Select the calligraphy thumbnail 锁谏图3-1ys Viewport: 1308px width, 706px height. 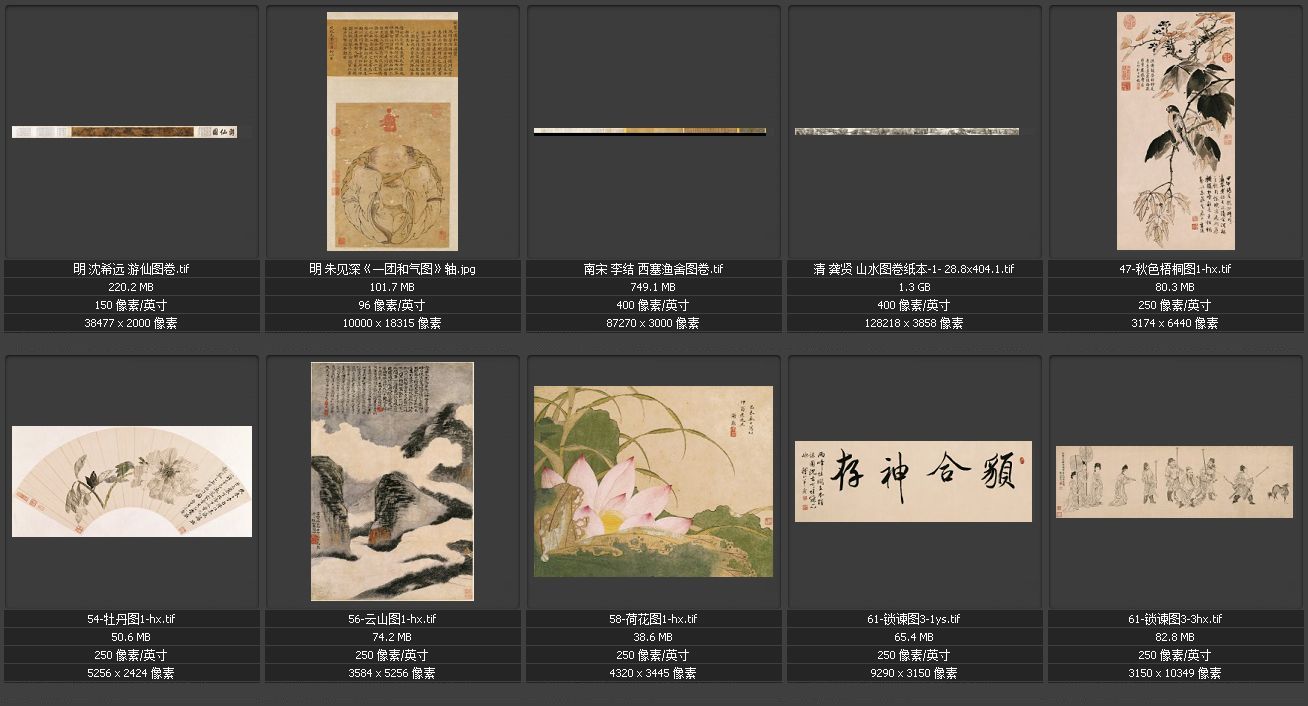[x=913, y=481]
